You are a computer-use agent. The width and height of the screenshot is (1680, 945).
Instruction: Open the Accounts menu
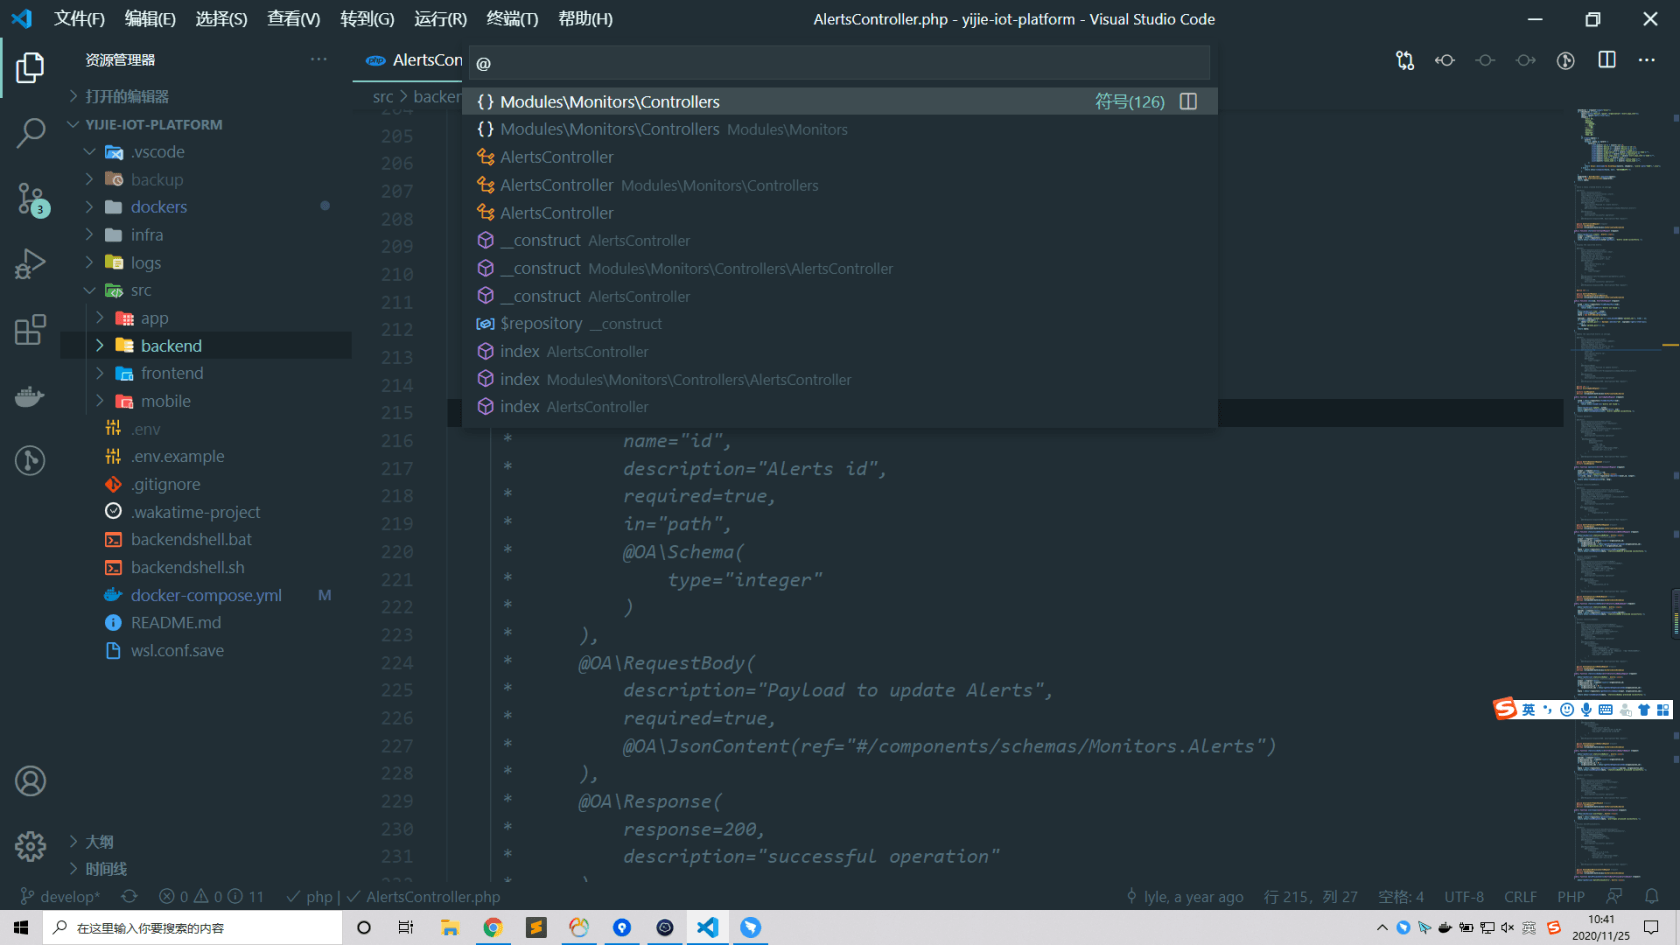(x=30, y=781)
